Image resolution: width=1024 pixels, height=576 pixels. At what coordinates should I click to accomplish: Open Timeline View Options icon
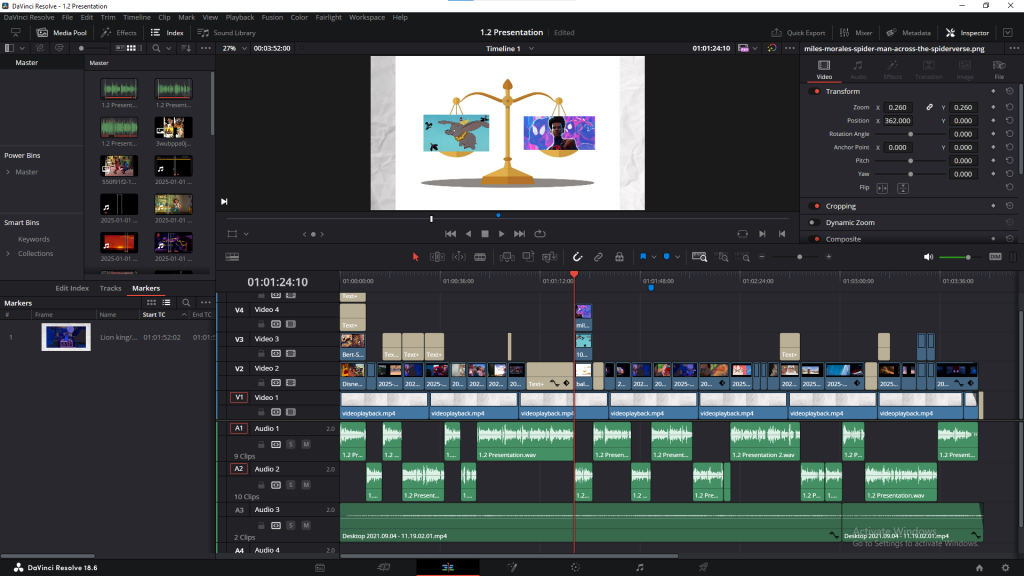tap(232, 257)
